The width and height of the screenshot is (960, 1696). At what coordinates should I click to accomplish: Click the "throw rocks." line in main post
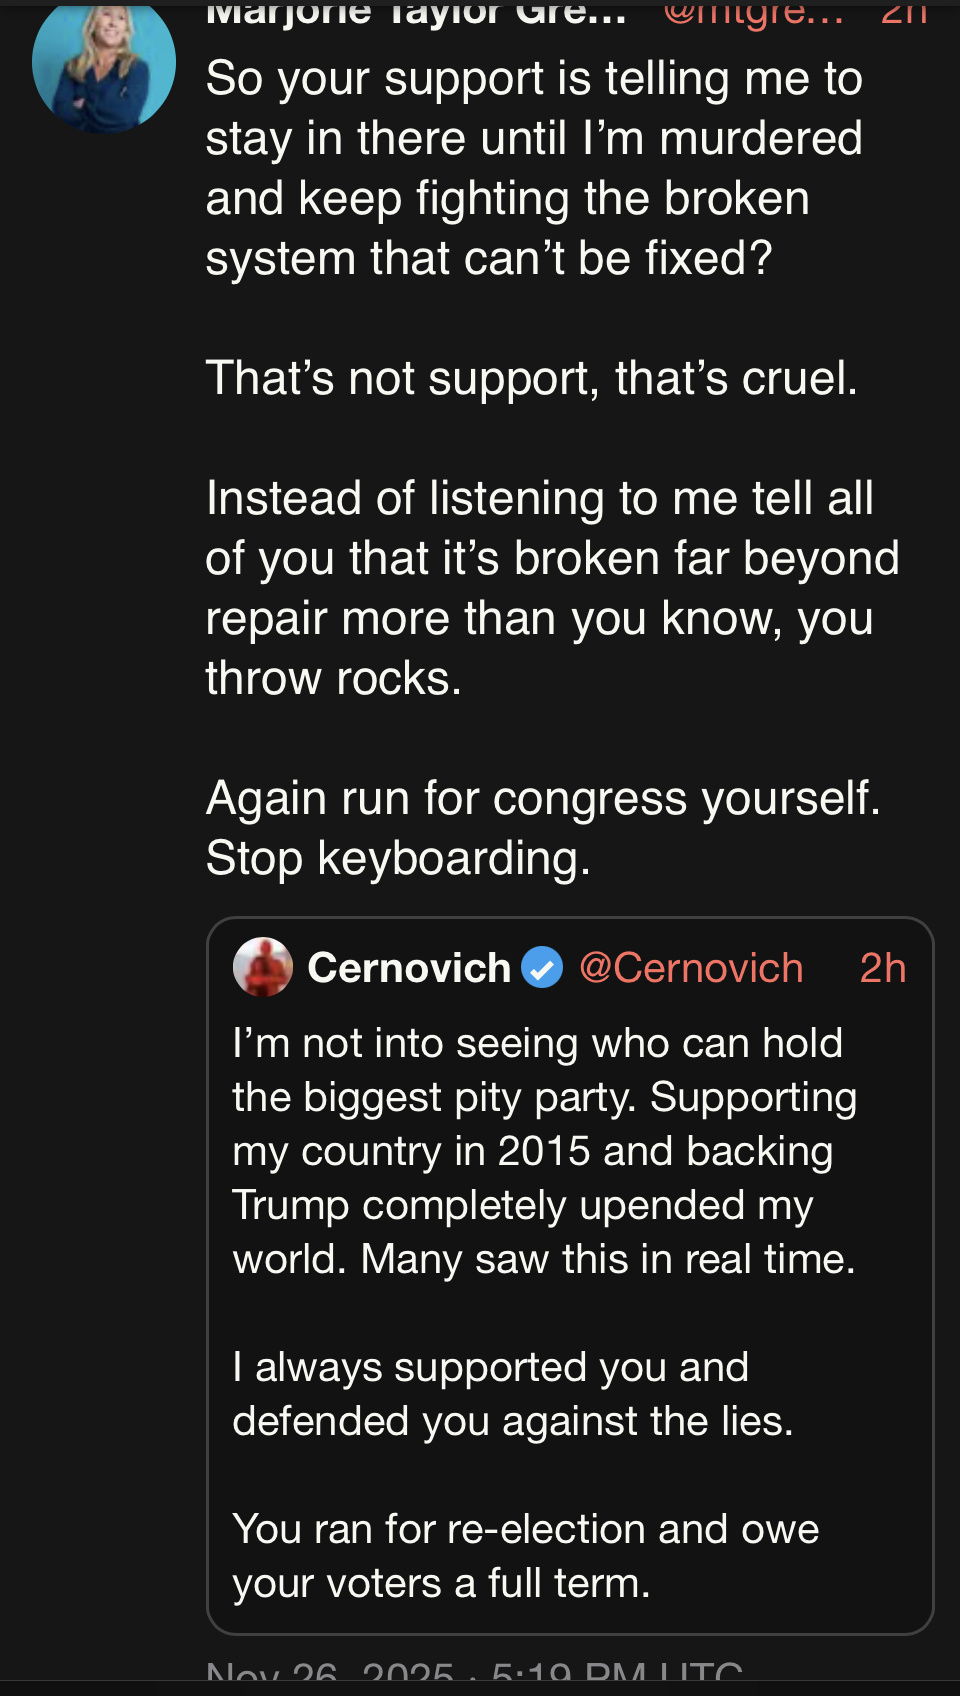click(333, 678)
